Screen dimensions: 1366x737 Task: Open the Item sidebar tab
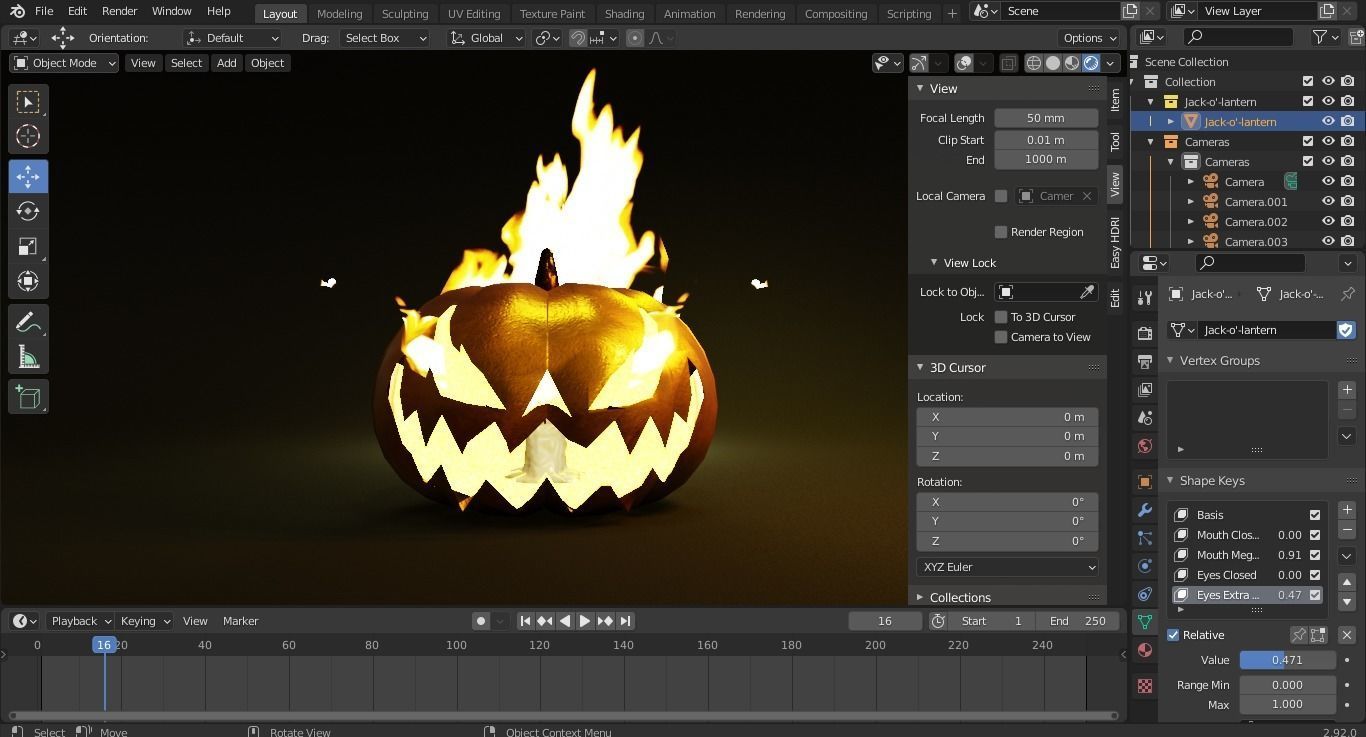click(x=1115, y=100)
